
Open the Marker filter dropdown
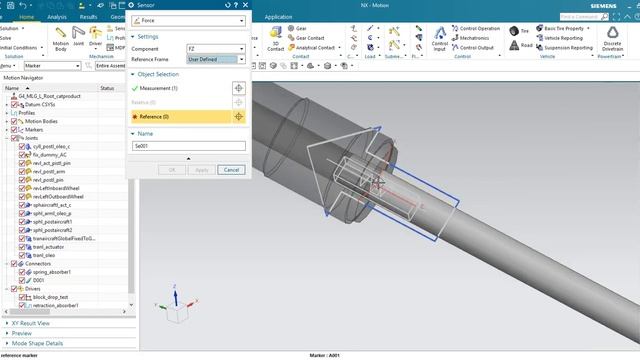[53, 66]
